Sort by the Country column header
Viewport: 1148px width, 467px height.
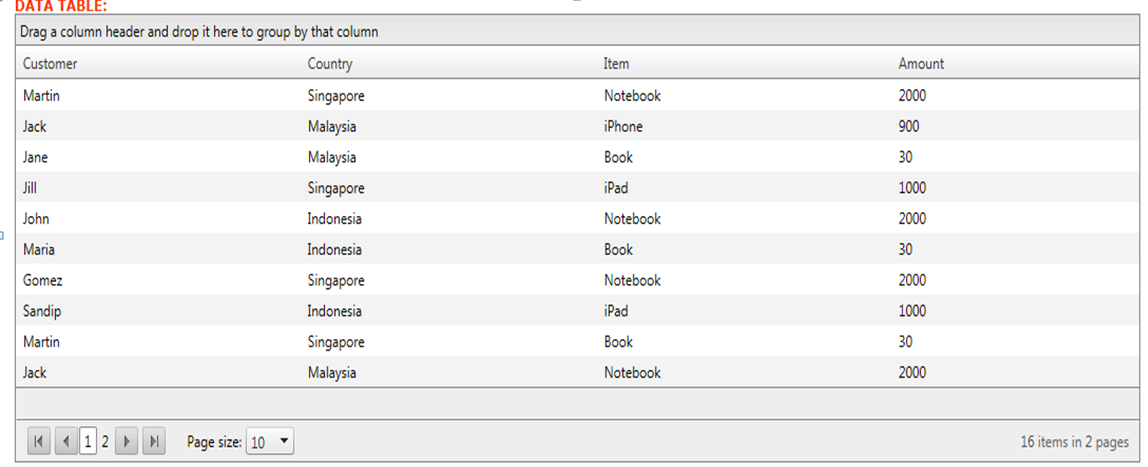(330, 64)
